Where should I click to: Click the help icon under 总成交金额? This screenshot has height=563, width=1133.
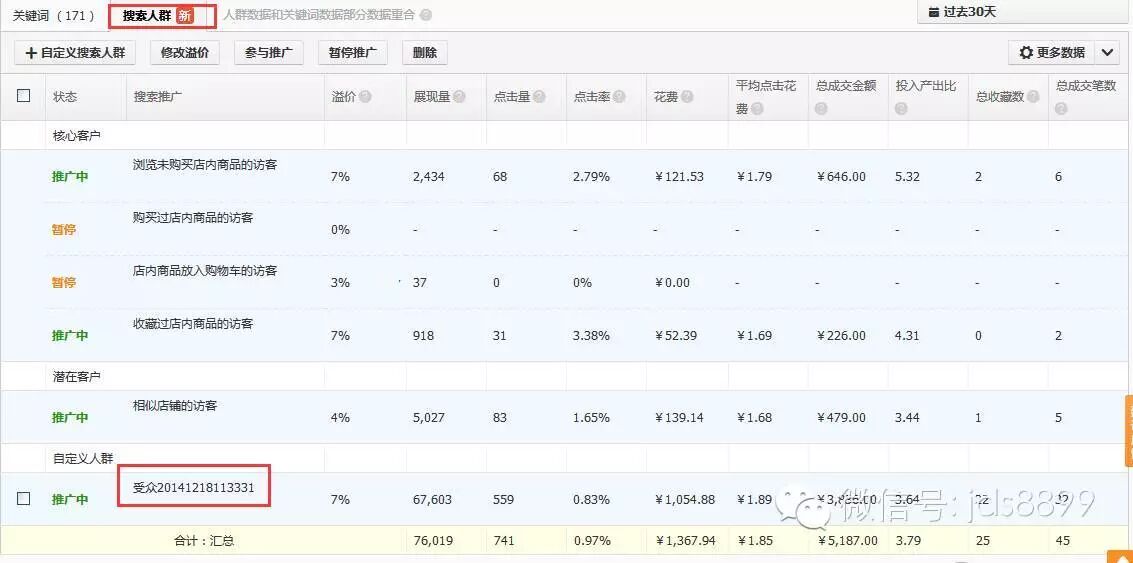[823, 109]
